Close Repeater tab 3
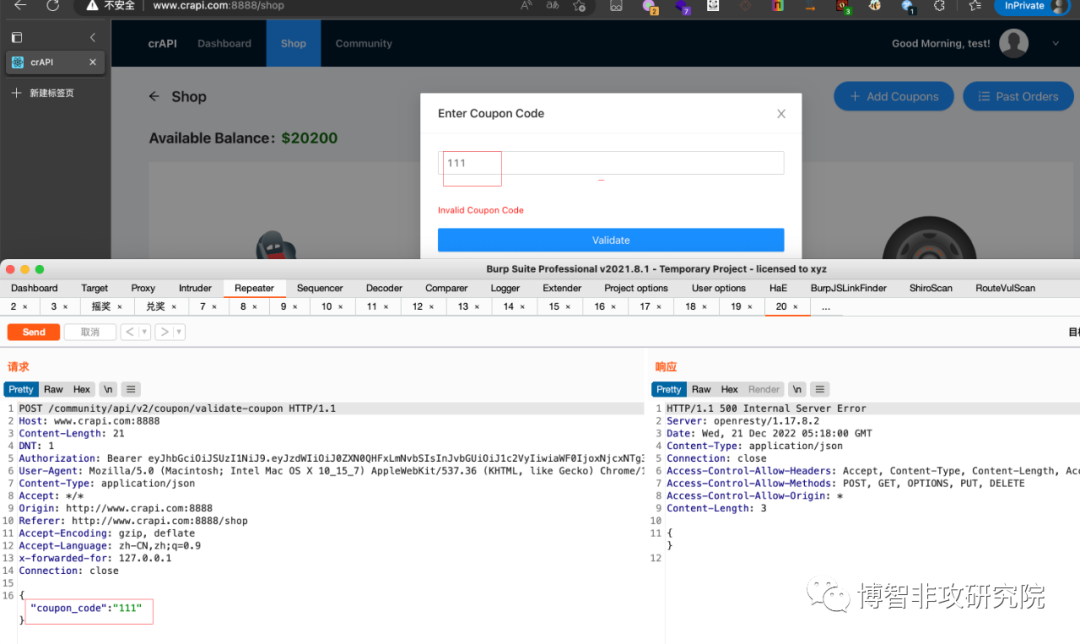 tap(65, 307)
